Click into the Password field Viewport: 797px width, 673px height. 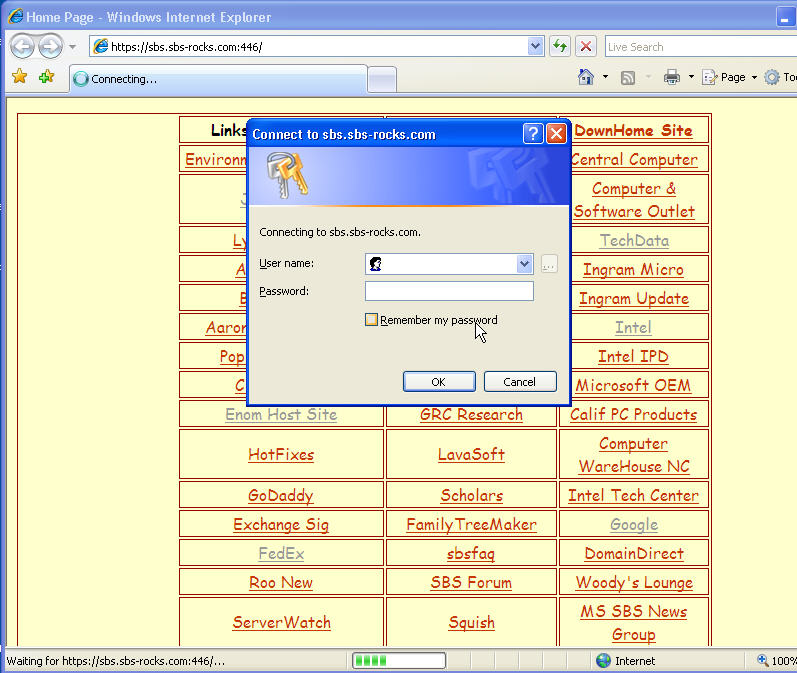[x=449, y=291]
